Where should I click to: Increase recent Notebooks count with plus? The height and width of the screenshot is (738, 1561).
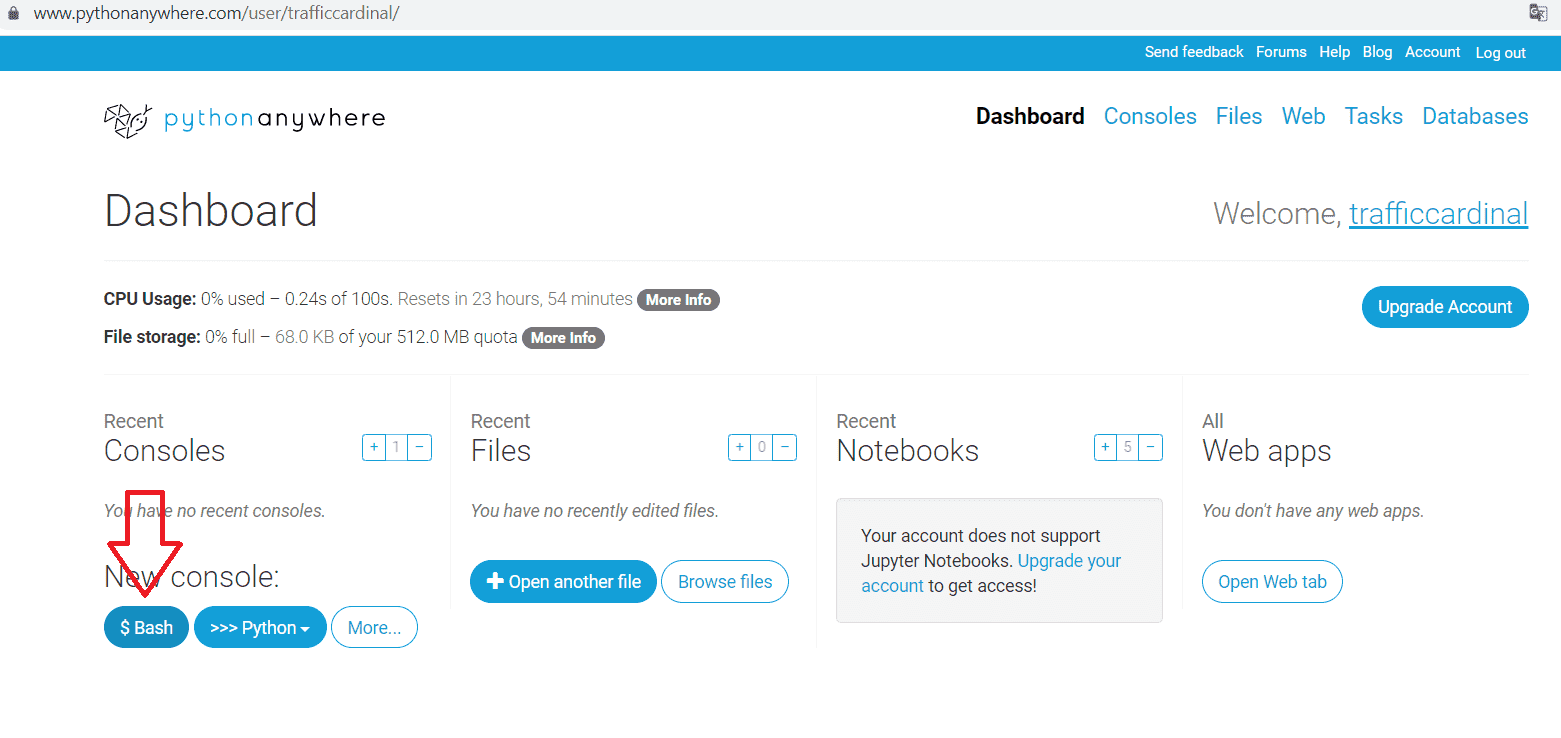click(x=1106, y=447)
